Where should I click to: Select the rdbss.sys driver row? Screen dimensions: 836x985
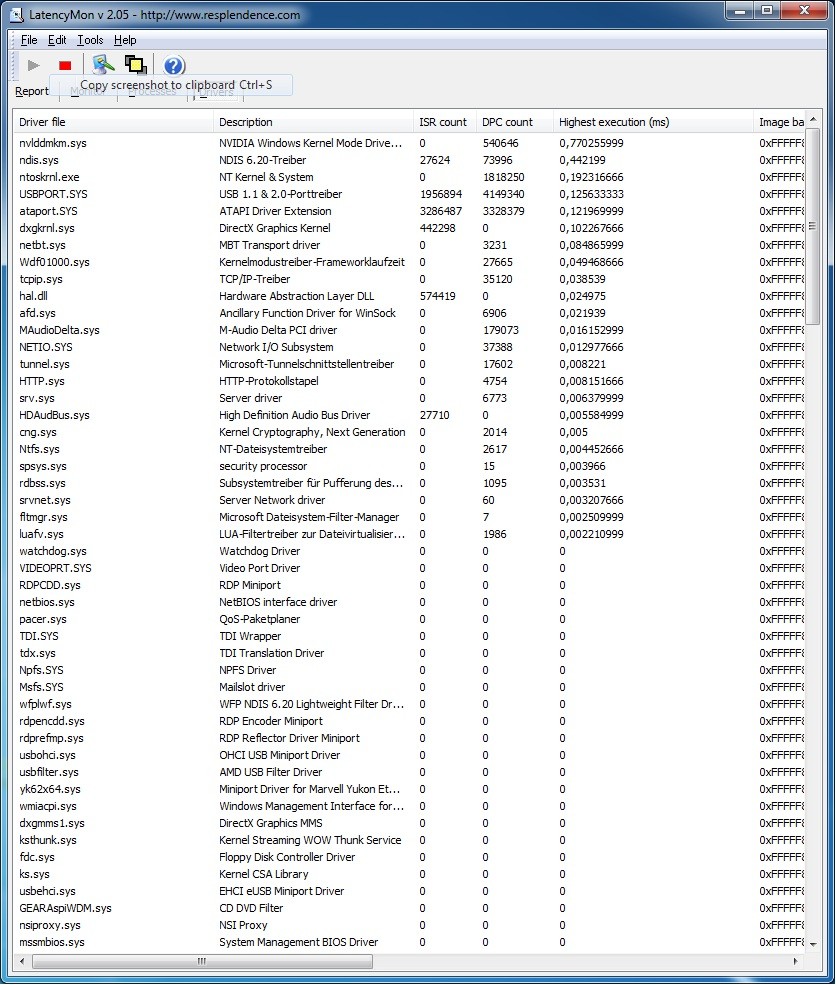(409, 483)
